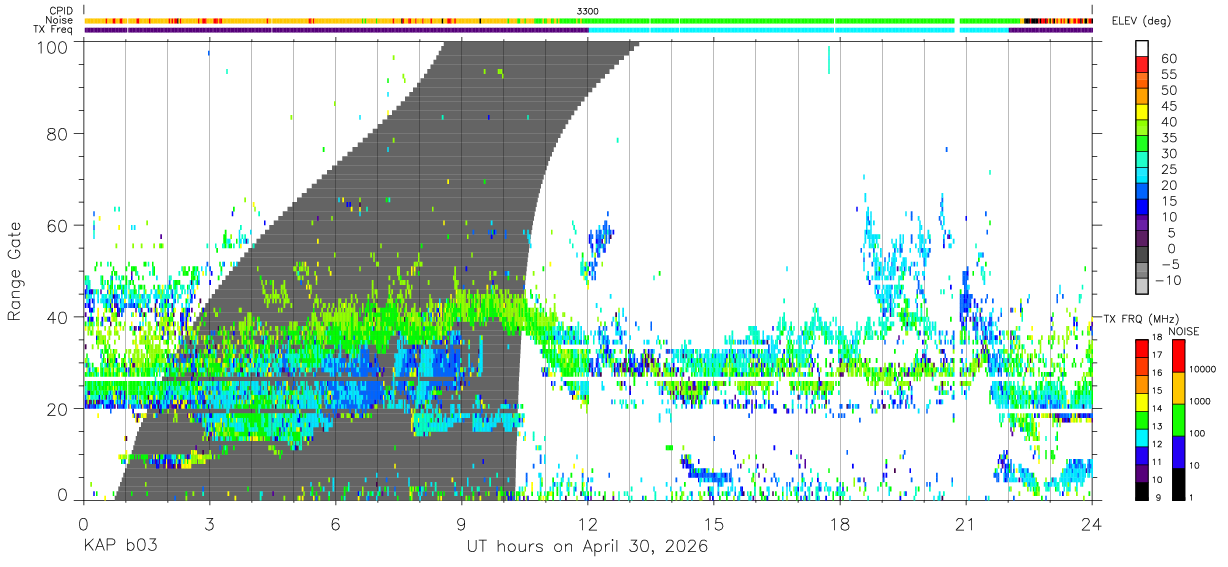1228x567 pixels.
Task: Click the 60 label on elevation colorbar
Action: [1168, 58]
